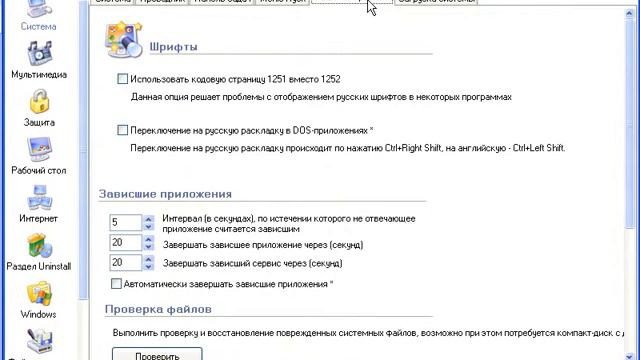The width and height of the screenshot is (640, 360).
Task: Increase seconds before ending hung service
Action: click(x=149, y=259)
